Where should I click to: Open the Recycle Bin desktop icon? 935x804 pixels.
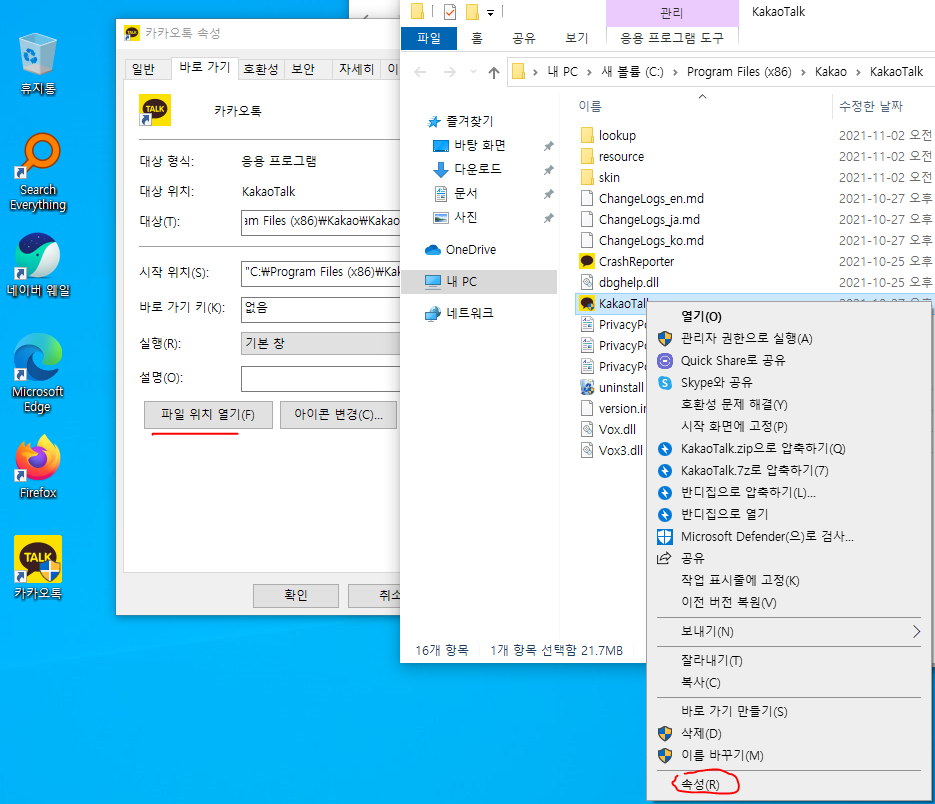[x=38, y=63]
